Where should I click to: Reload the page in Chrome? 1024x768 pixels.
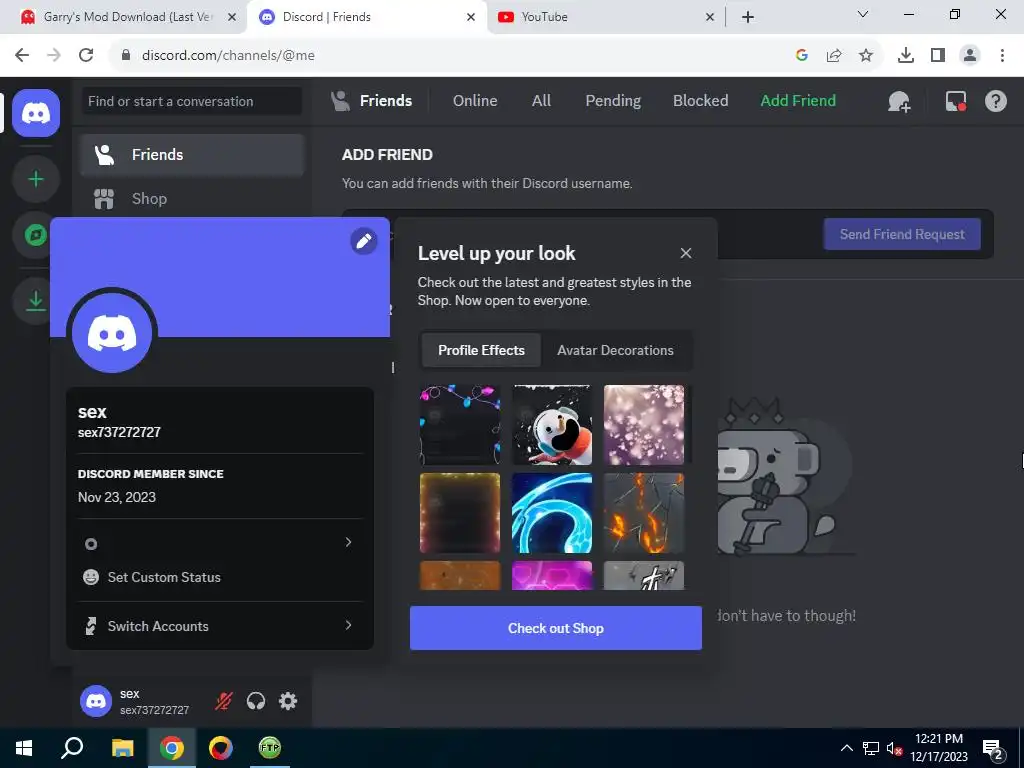click(x=86, y=55)
